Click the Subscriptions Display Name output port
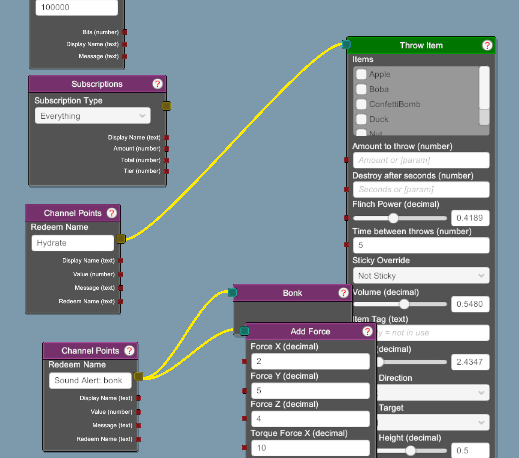Image resolution: width=519 pixels, height=458 pixels. 166,137
